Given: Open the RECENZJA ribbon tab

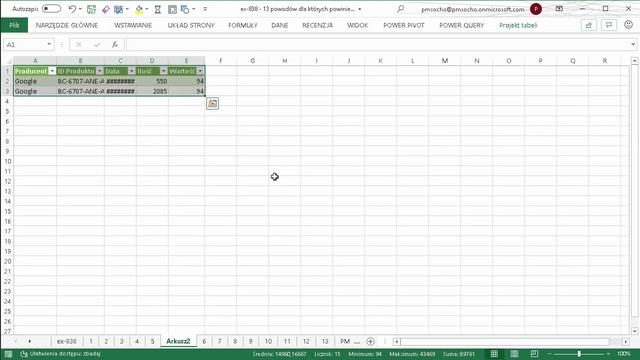Looking at the screenshot, I should coord(318,25).
